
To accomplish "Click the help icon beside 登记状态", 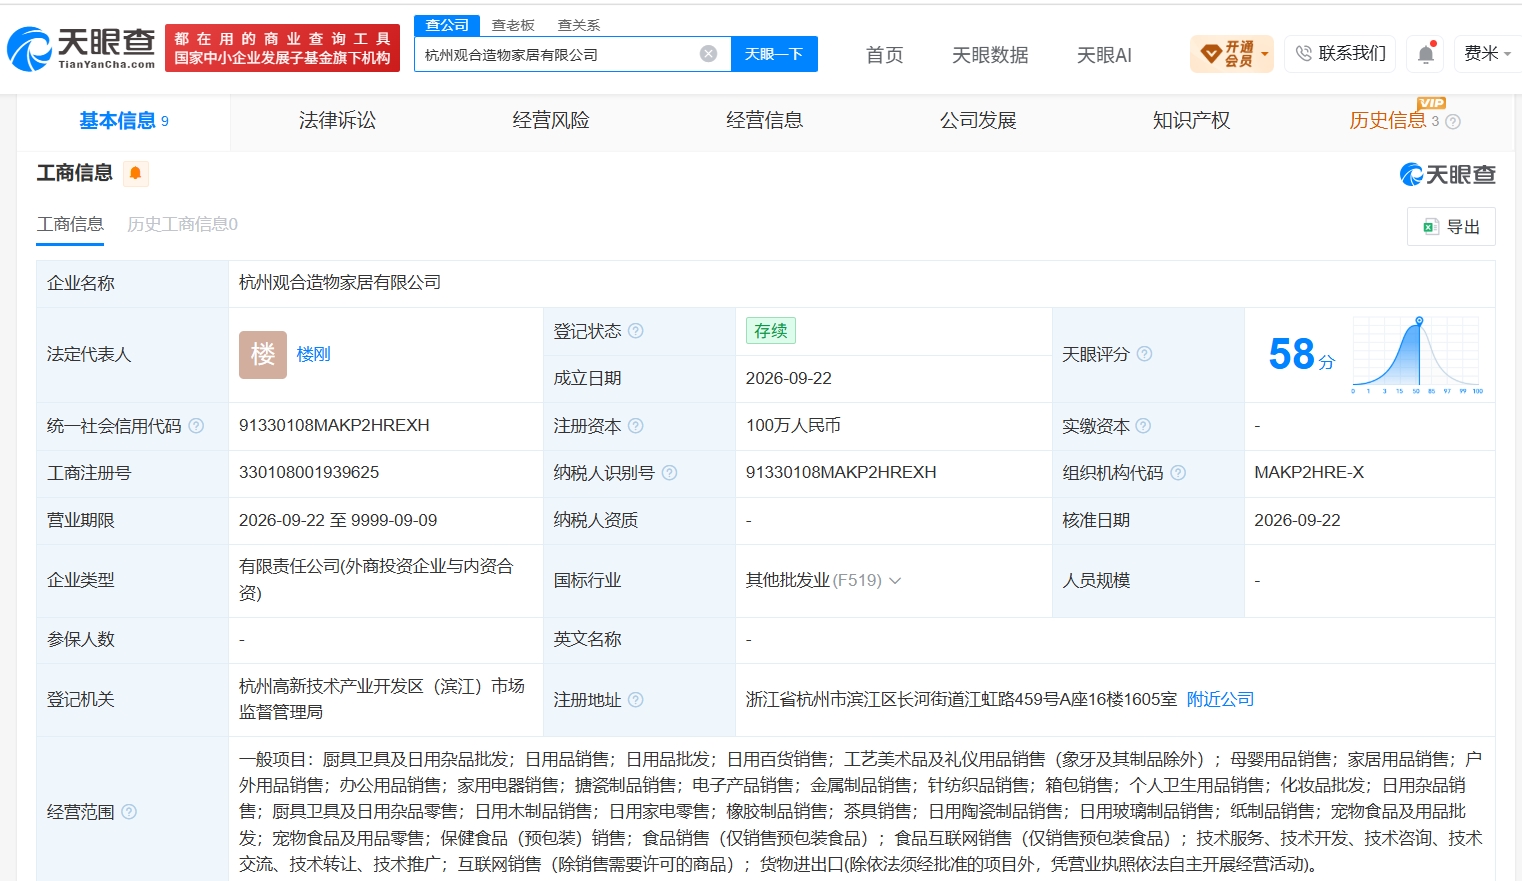I will [x=636, y=331].
